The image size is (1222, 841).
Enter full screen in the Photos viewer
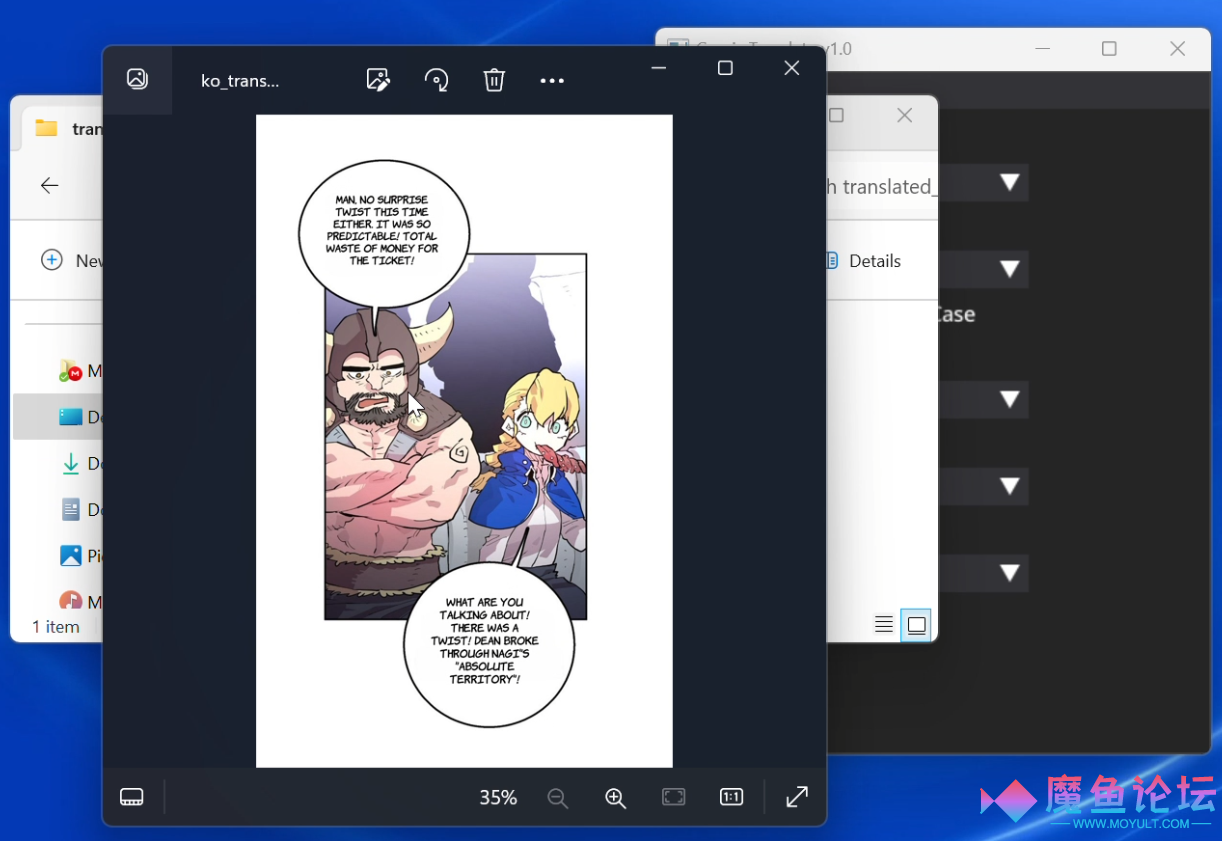[797, 797]
